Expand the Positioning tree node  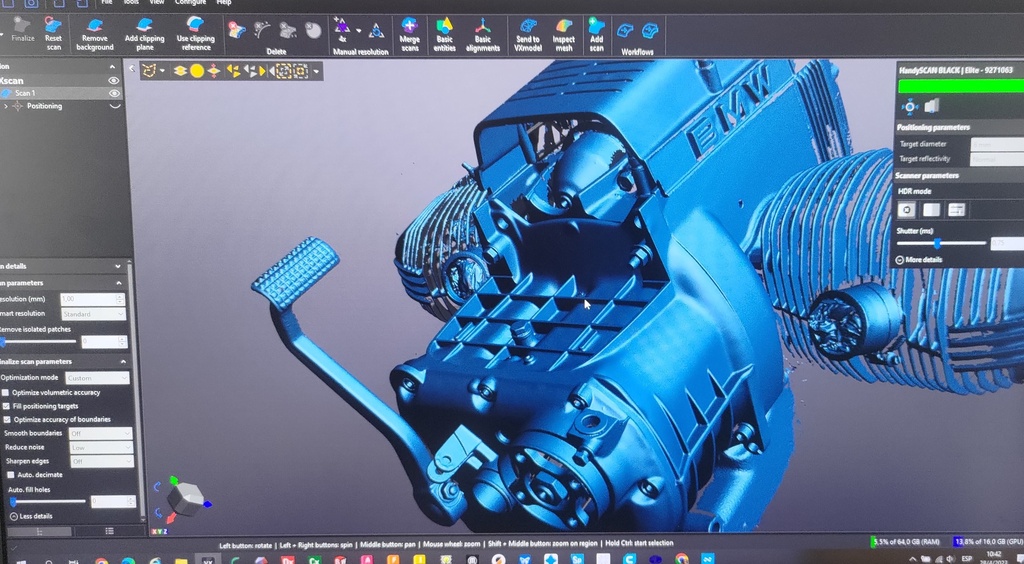point(6,106)
